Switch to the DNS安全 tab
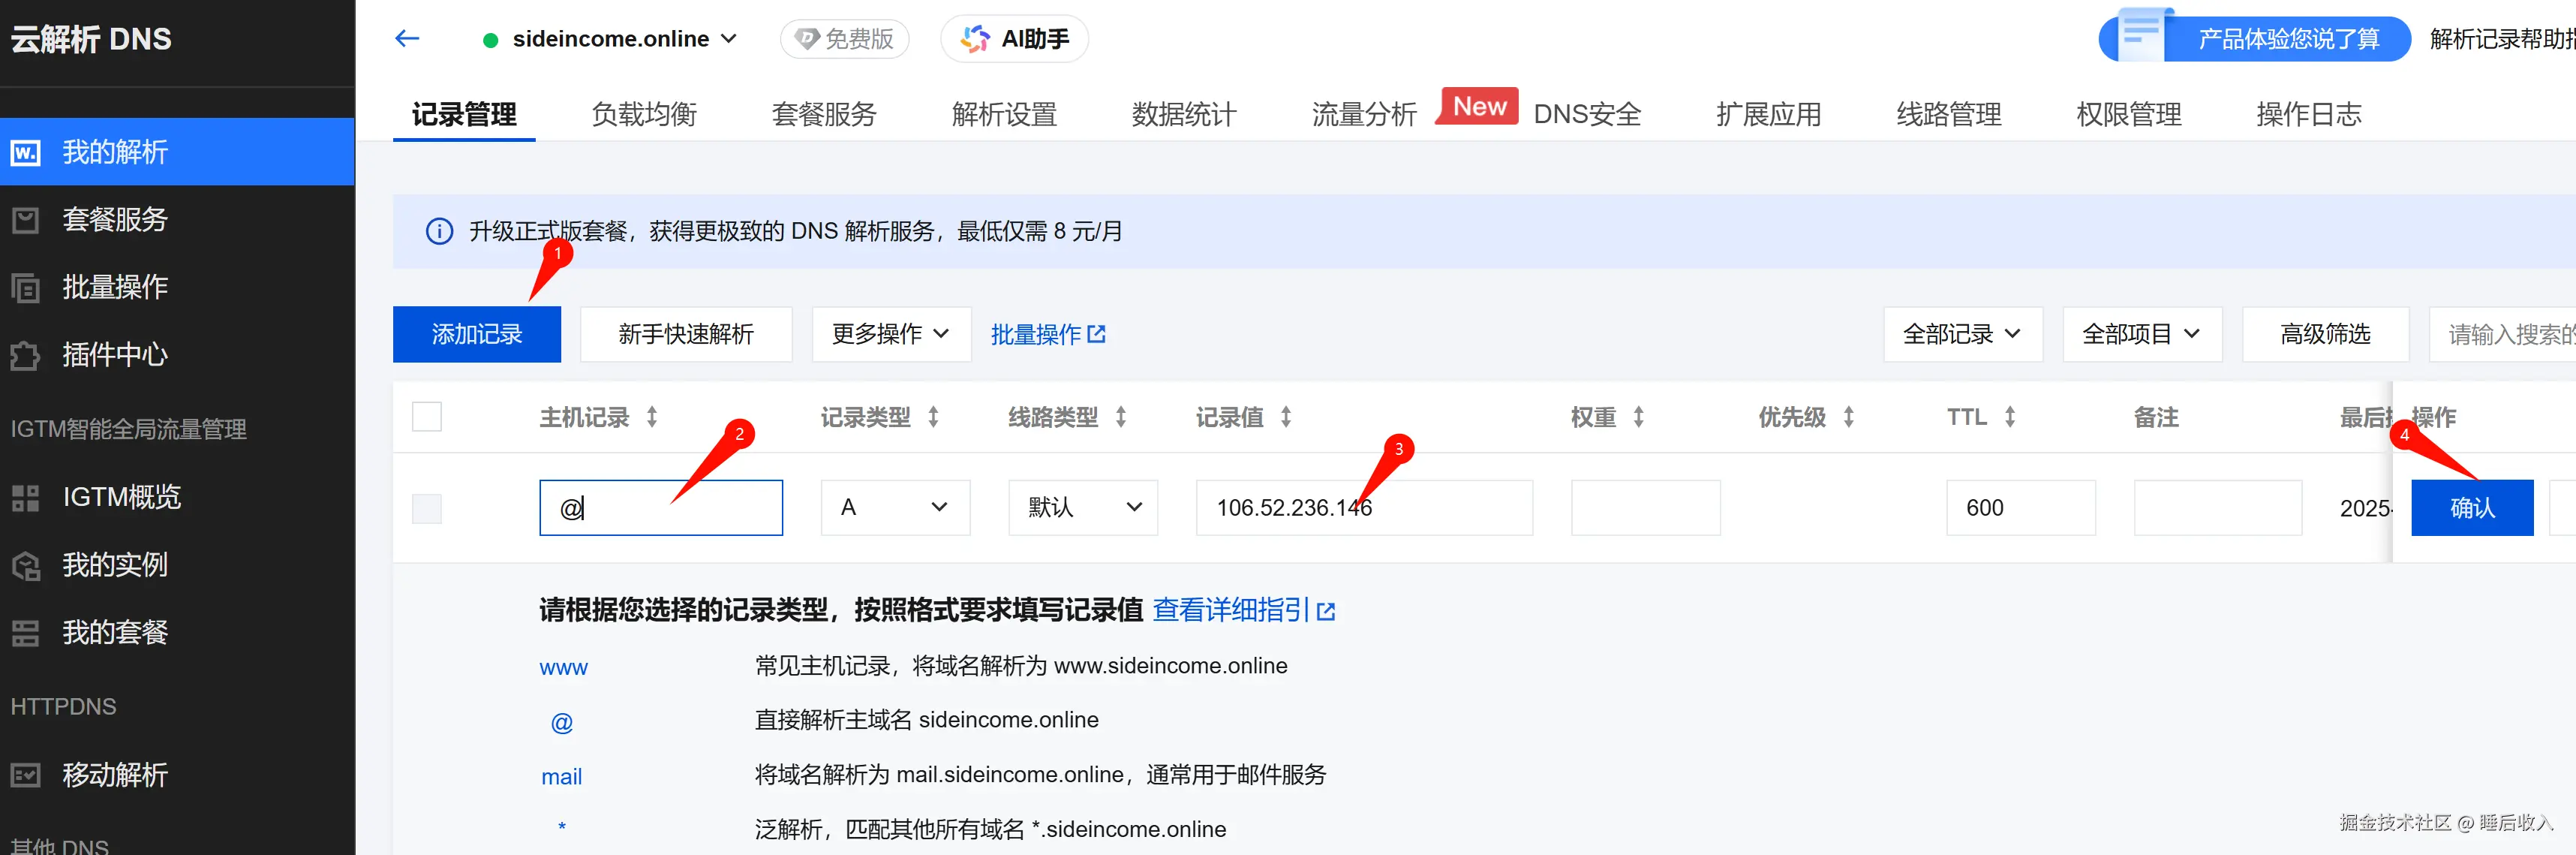Viewport: 2576px width, 855px height. pos(1587,114)
